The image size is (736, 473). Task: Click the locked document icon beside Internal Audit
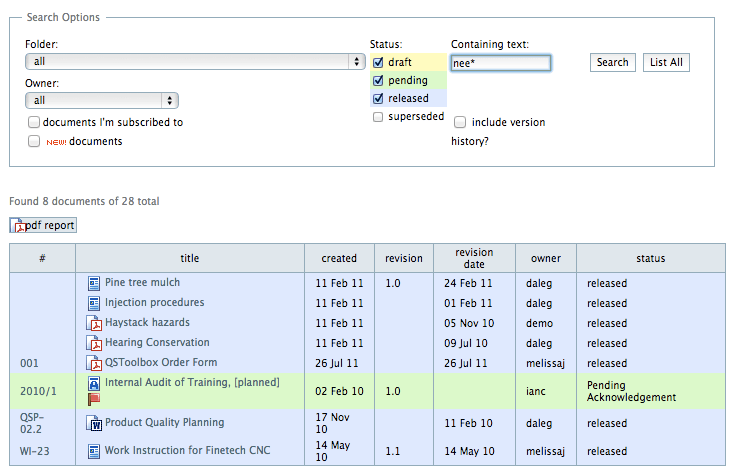[x=94, y=383]
